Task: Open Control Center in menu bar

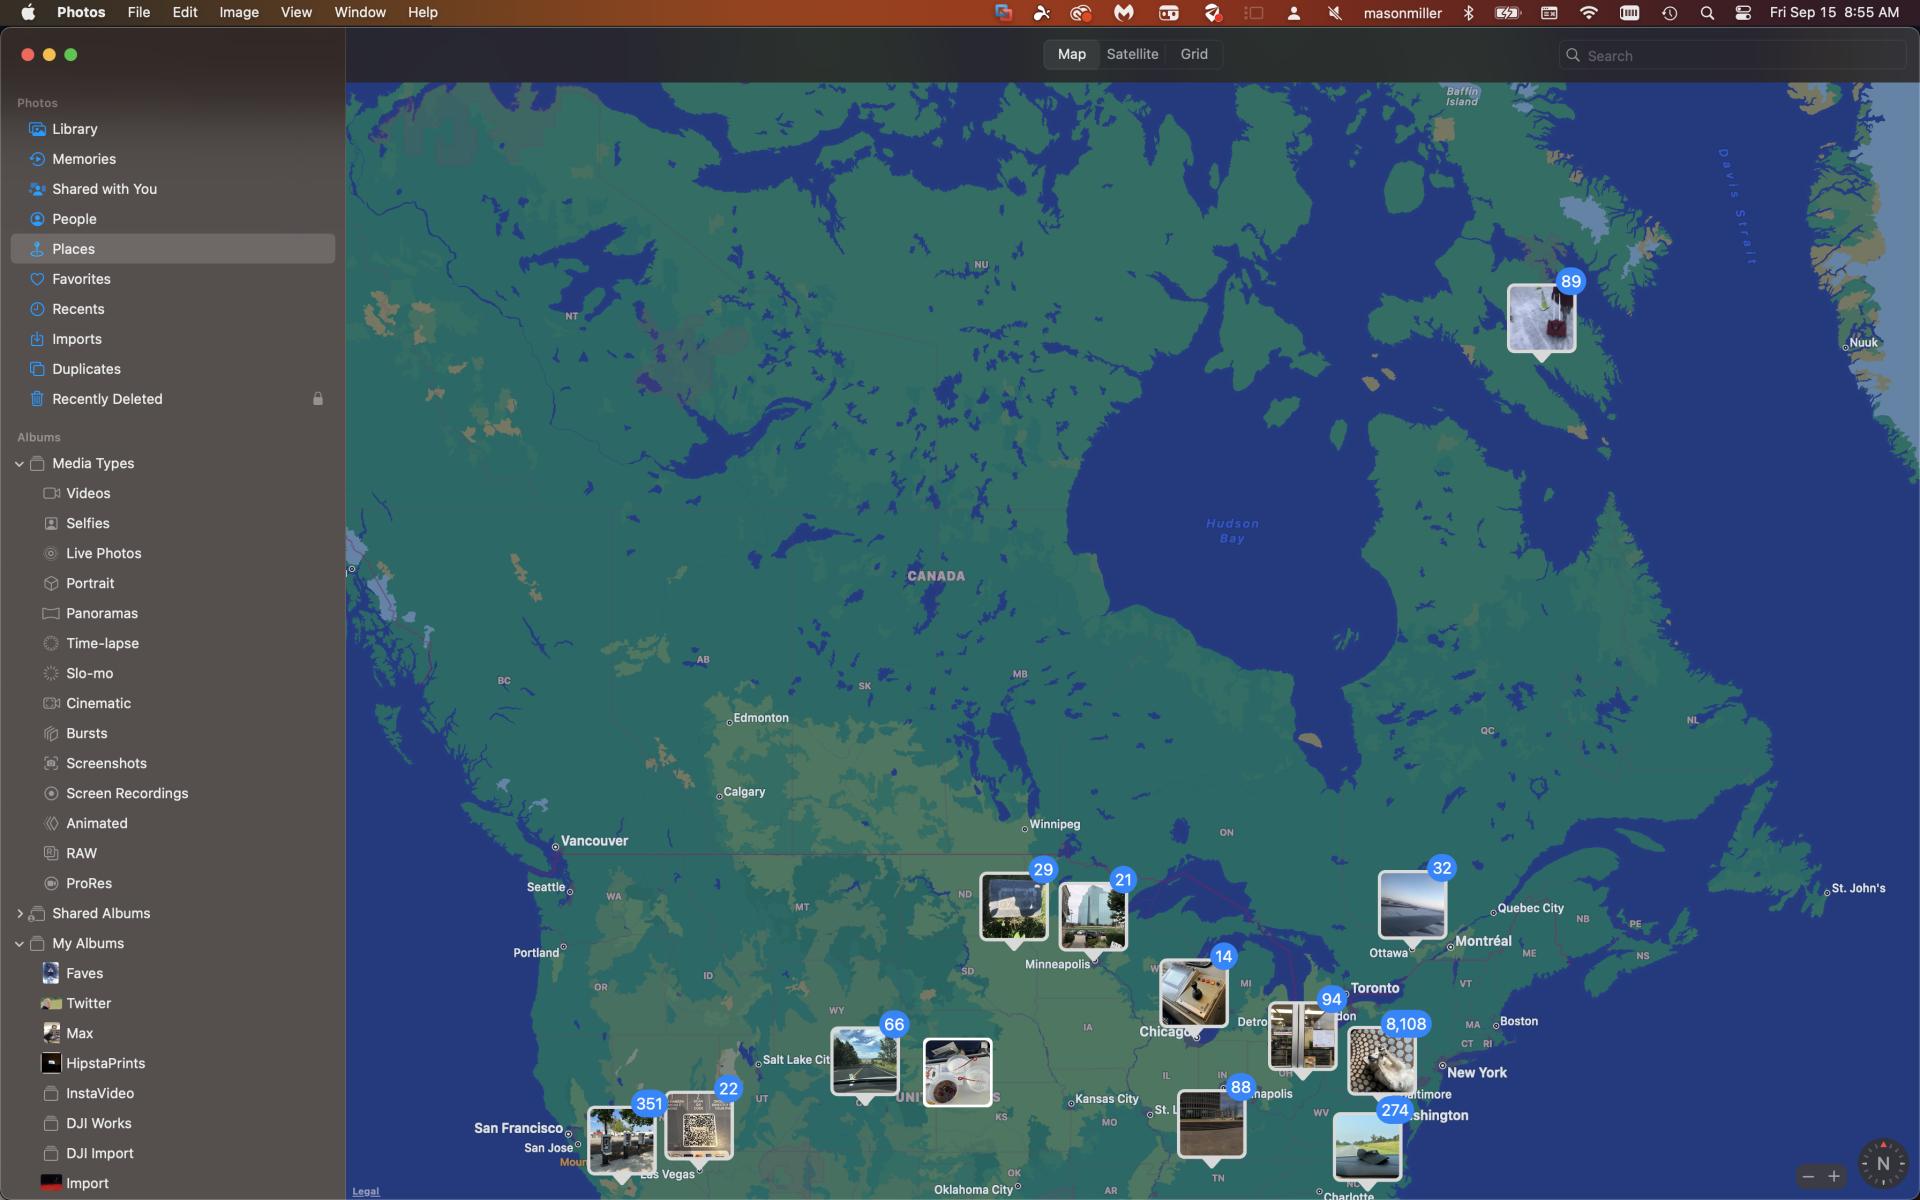Action: (x=1743, y=13)
